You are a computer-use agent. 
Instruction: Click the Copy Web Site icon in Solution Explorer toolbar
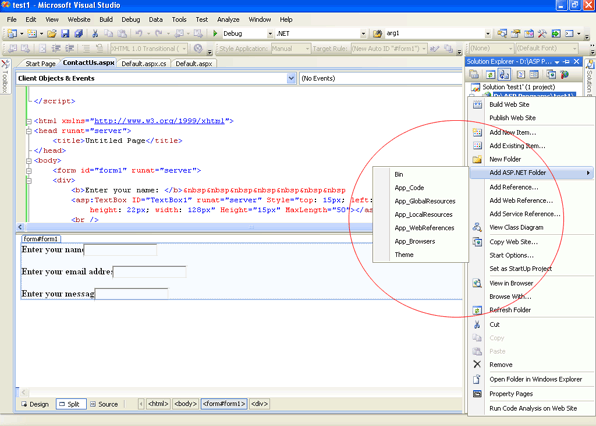pos(551,74)
